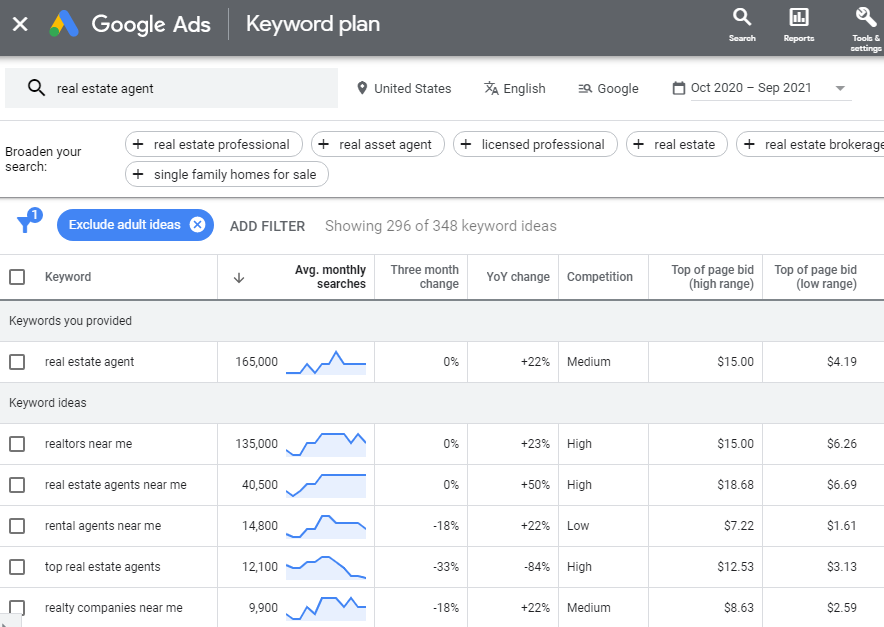Click the ADD FILTER button
The height and width of the screenshot is (627, 884).
267,226
